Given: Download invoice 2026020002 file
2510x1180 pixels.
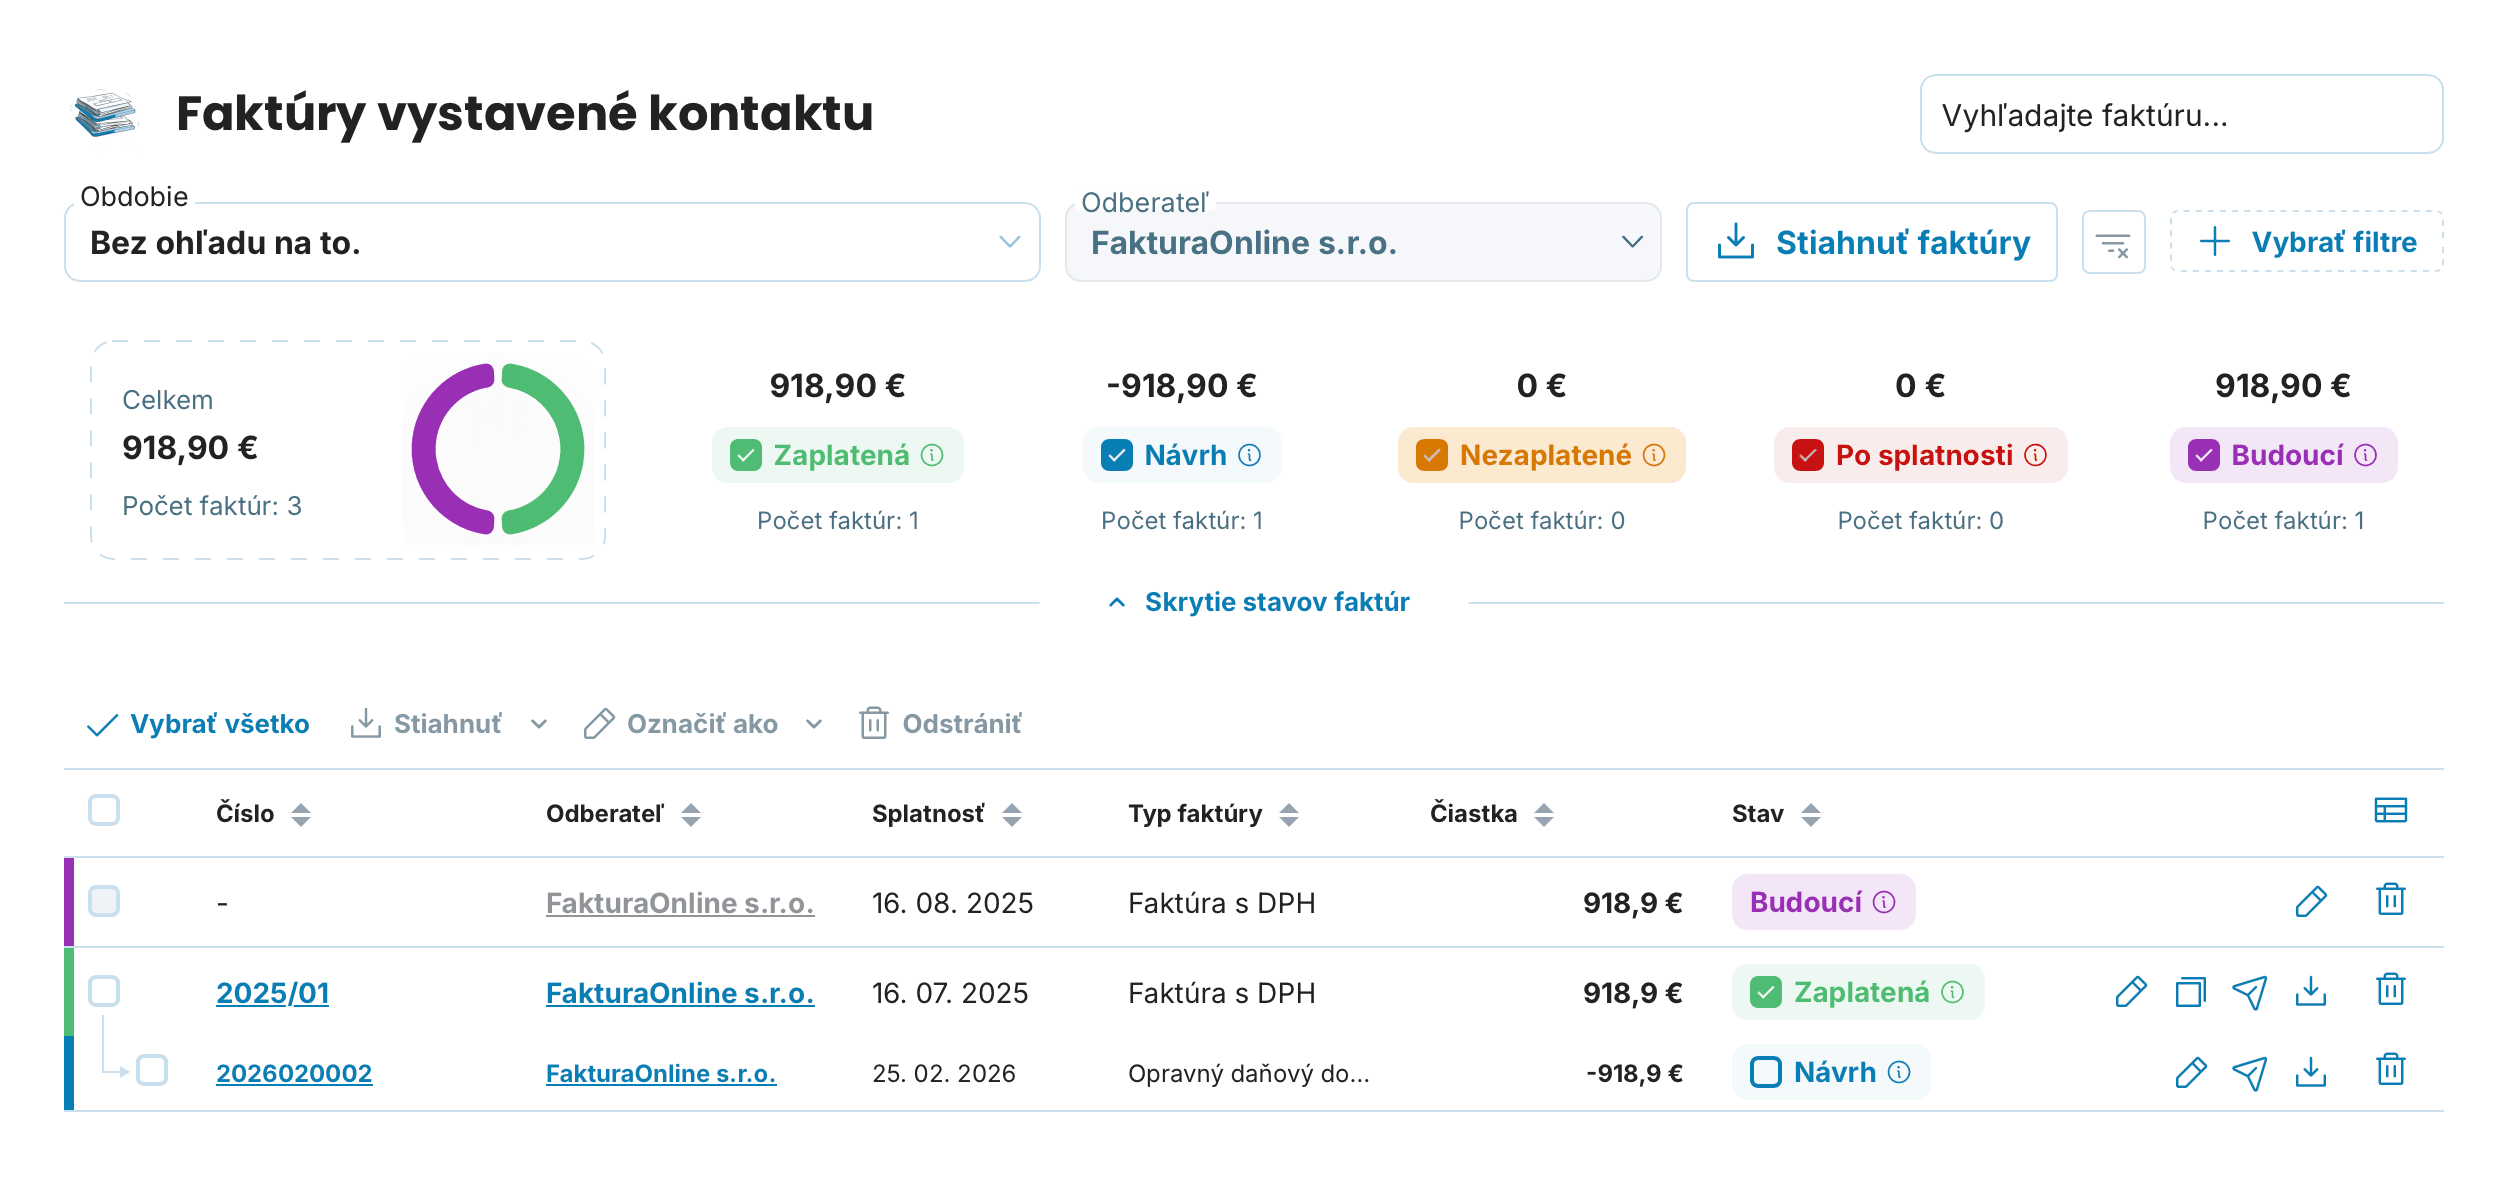Looking at the screenshot, I should click(2310, 1071).
